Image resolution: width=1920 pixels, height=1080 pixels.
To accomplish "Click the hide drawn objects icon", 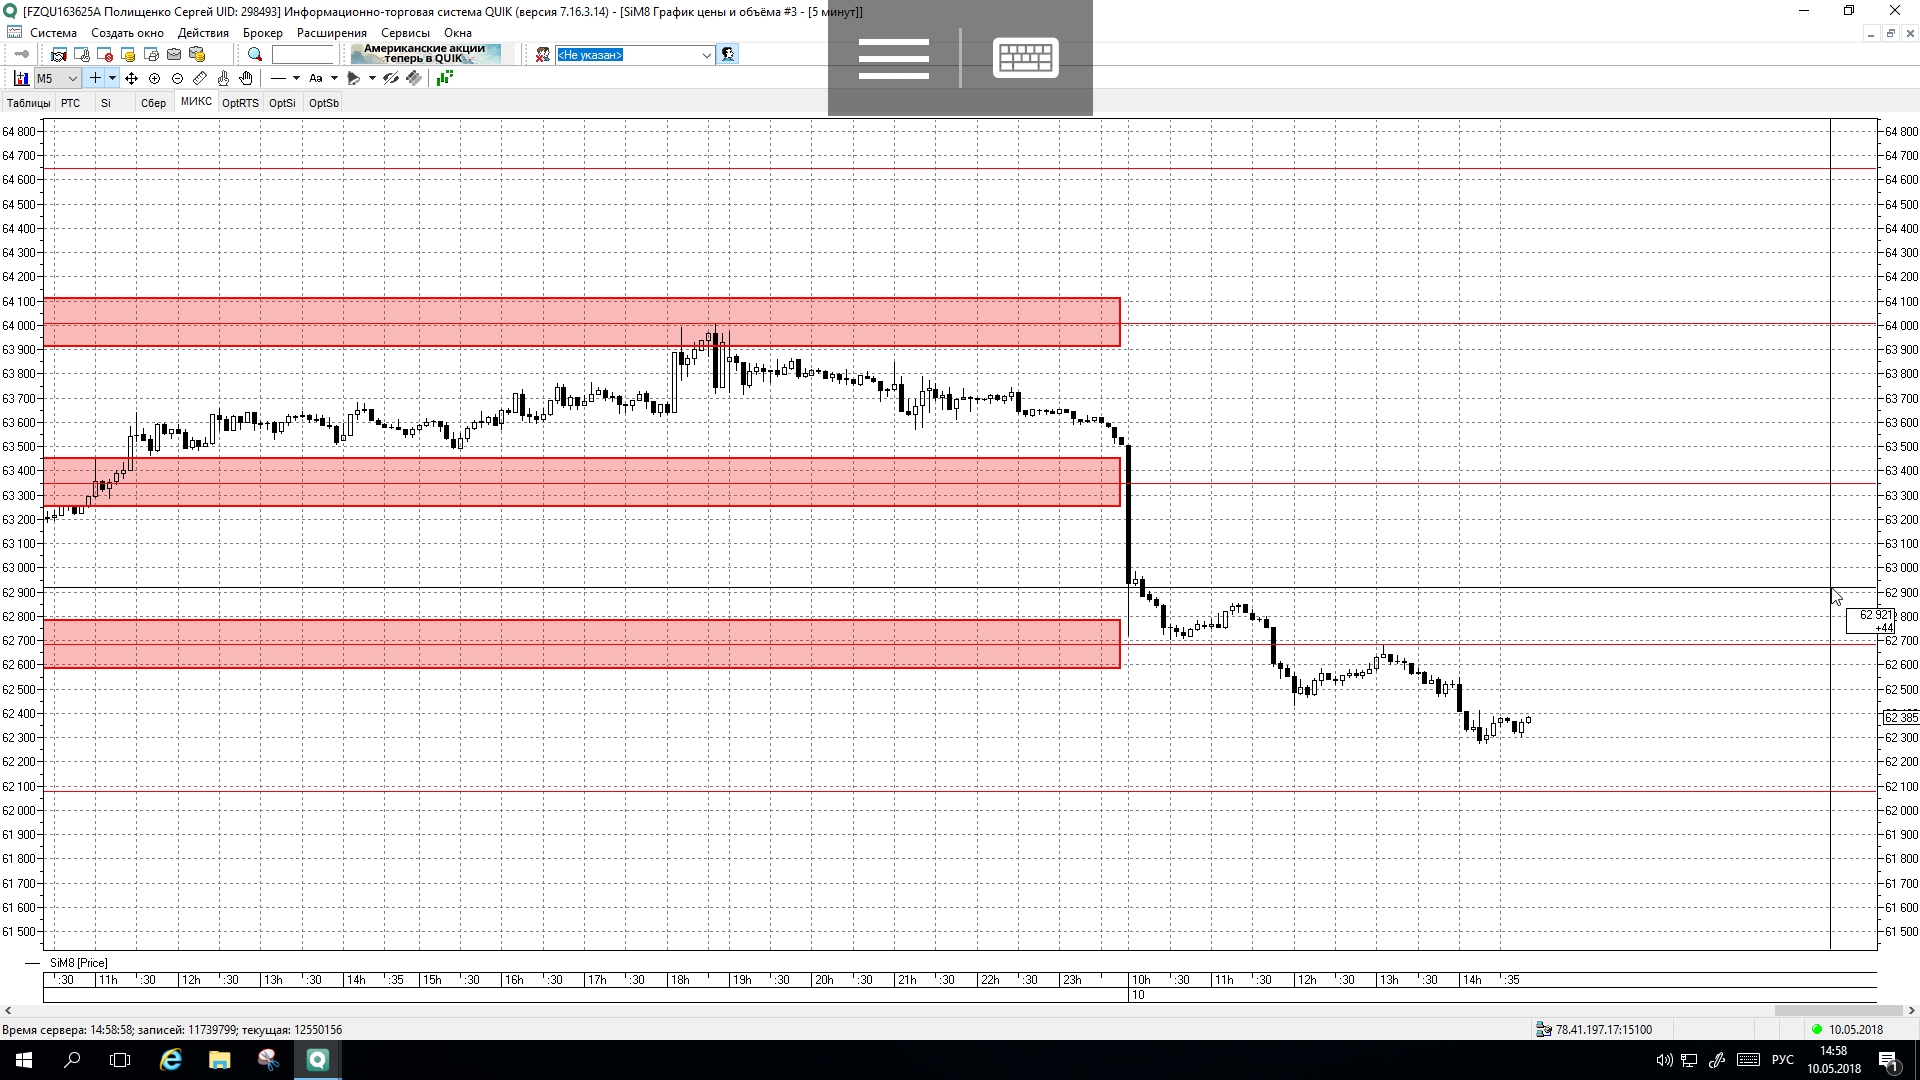I will pos(391,78).
